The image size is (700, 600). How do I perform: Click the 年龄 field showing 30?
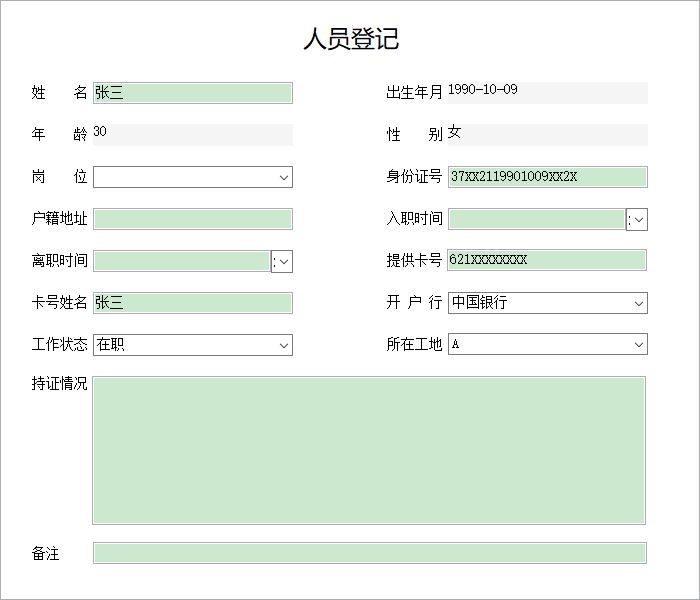click(x=193, y=135)
